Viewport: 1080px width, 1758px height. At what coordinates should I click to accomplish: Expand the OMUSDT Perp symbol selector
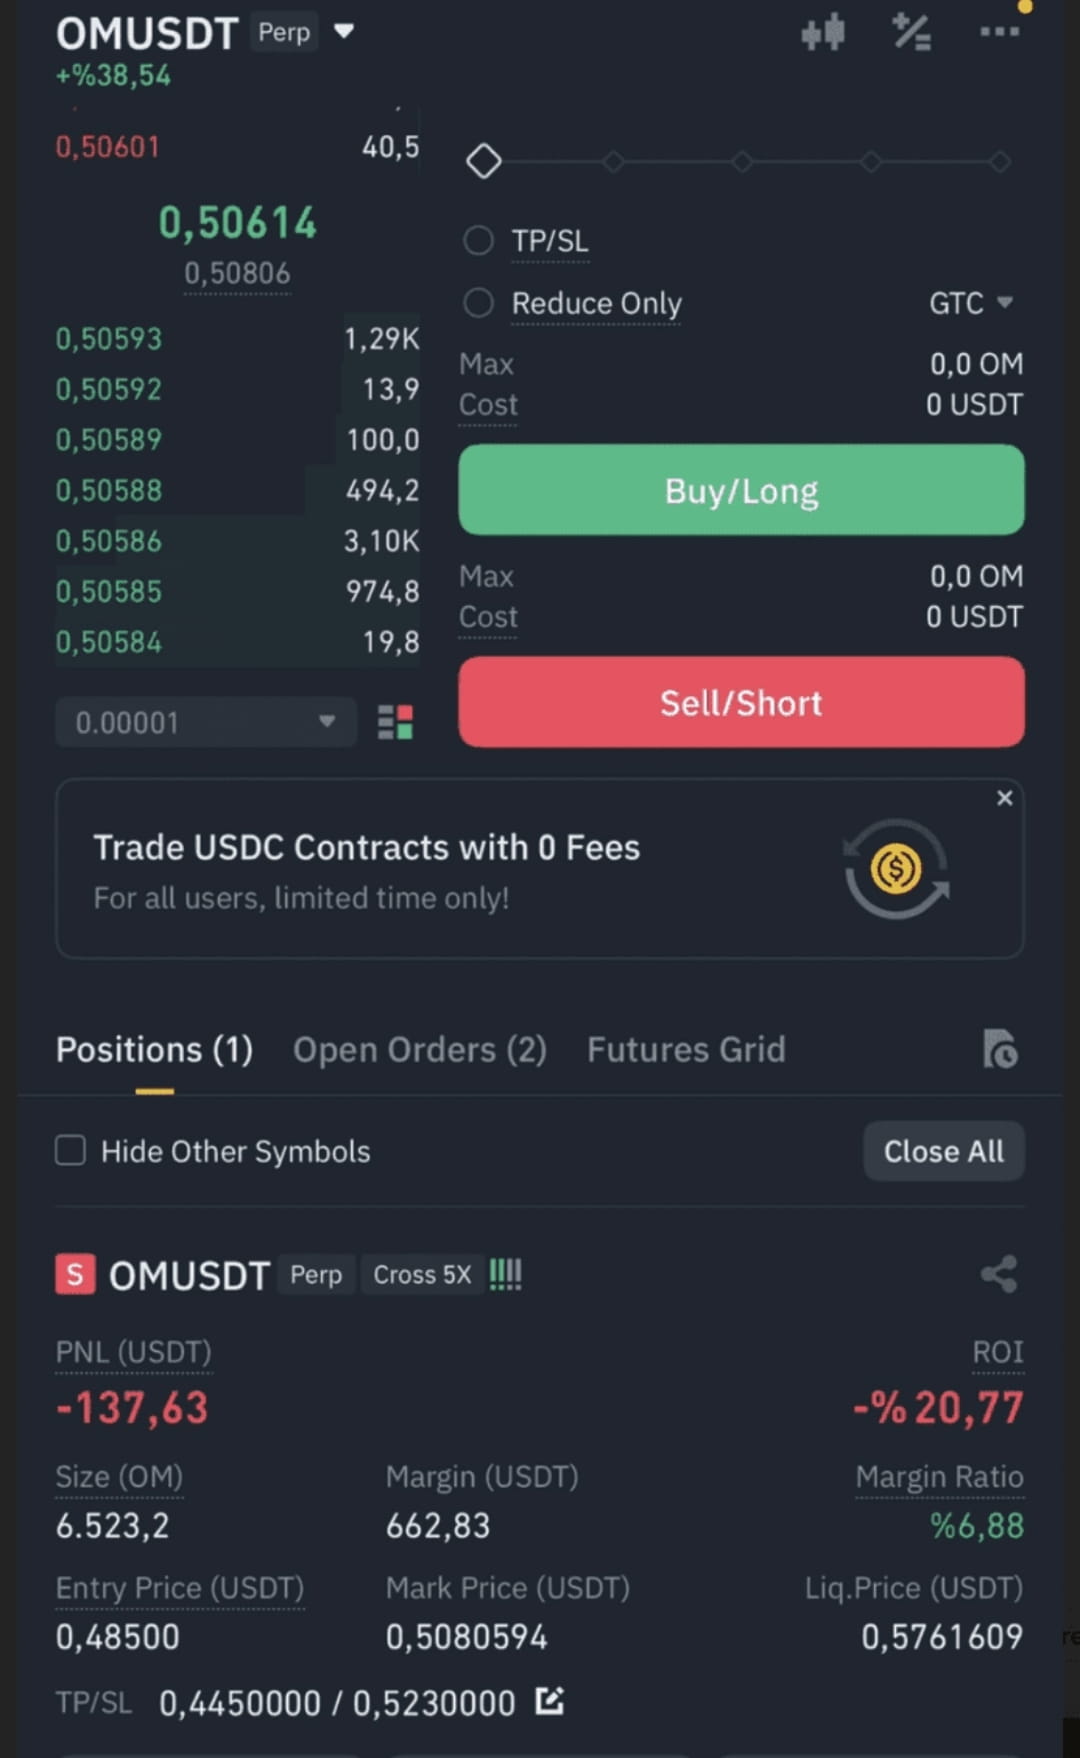344,31
